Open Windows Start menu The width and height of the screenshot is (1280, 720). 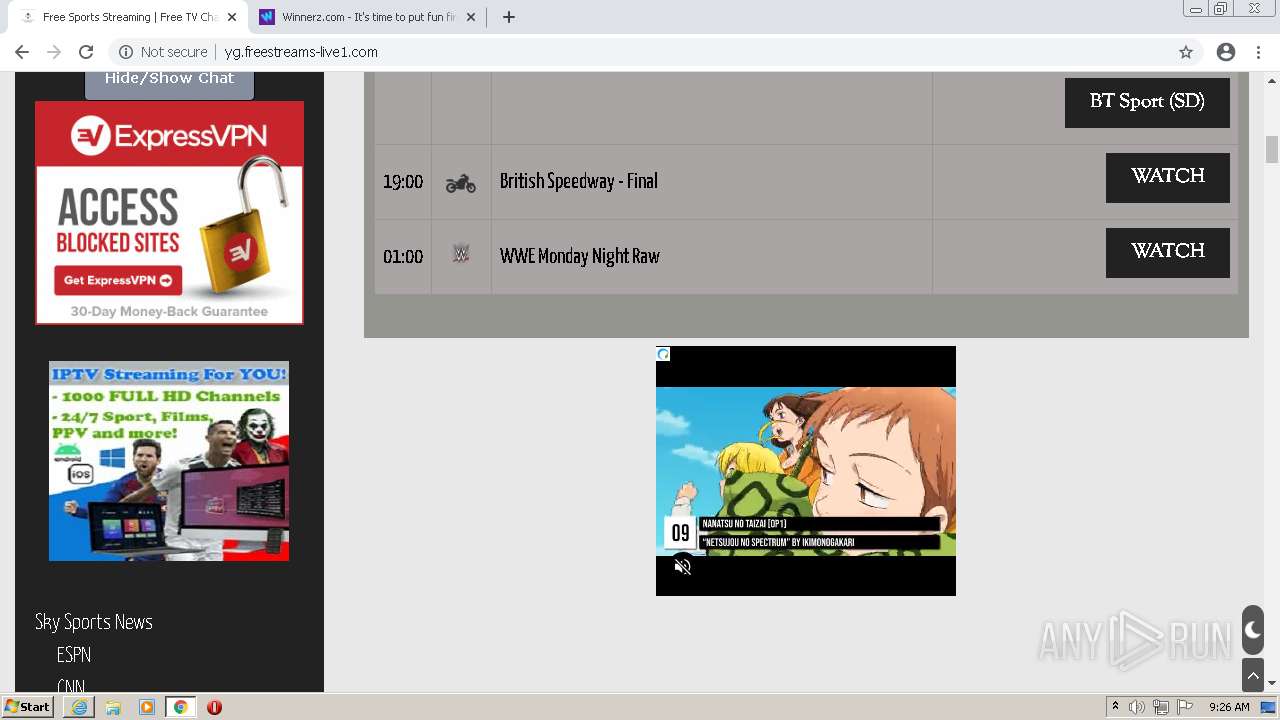pyautogui.click(x=27, y=707)
